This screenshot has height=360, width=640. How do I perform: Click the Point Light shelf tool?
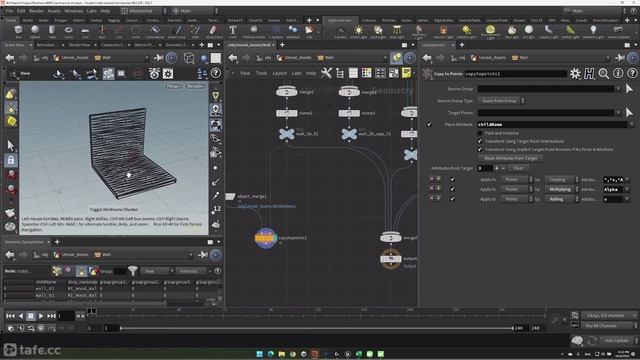click(x=358, y=31)
